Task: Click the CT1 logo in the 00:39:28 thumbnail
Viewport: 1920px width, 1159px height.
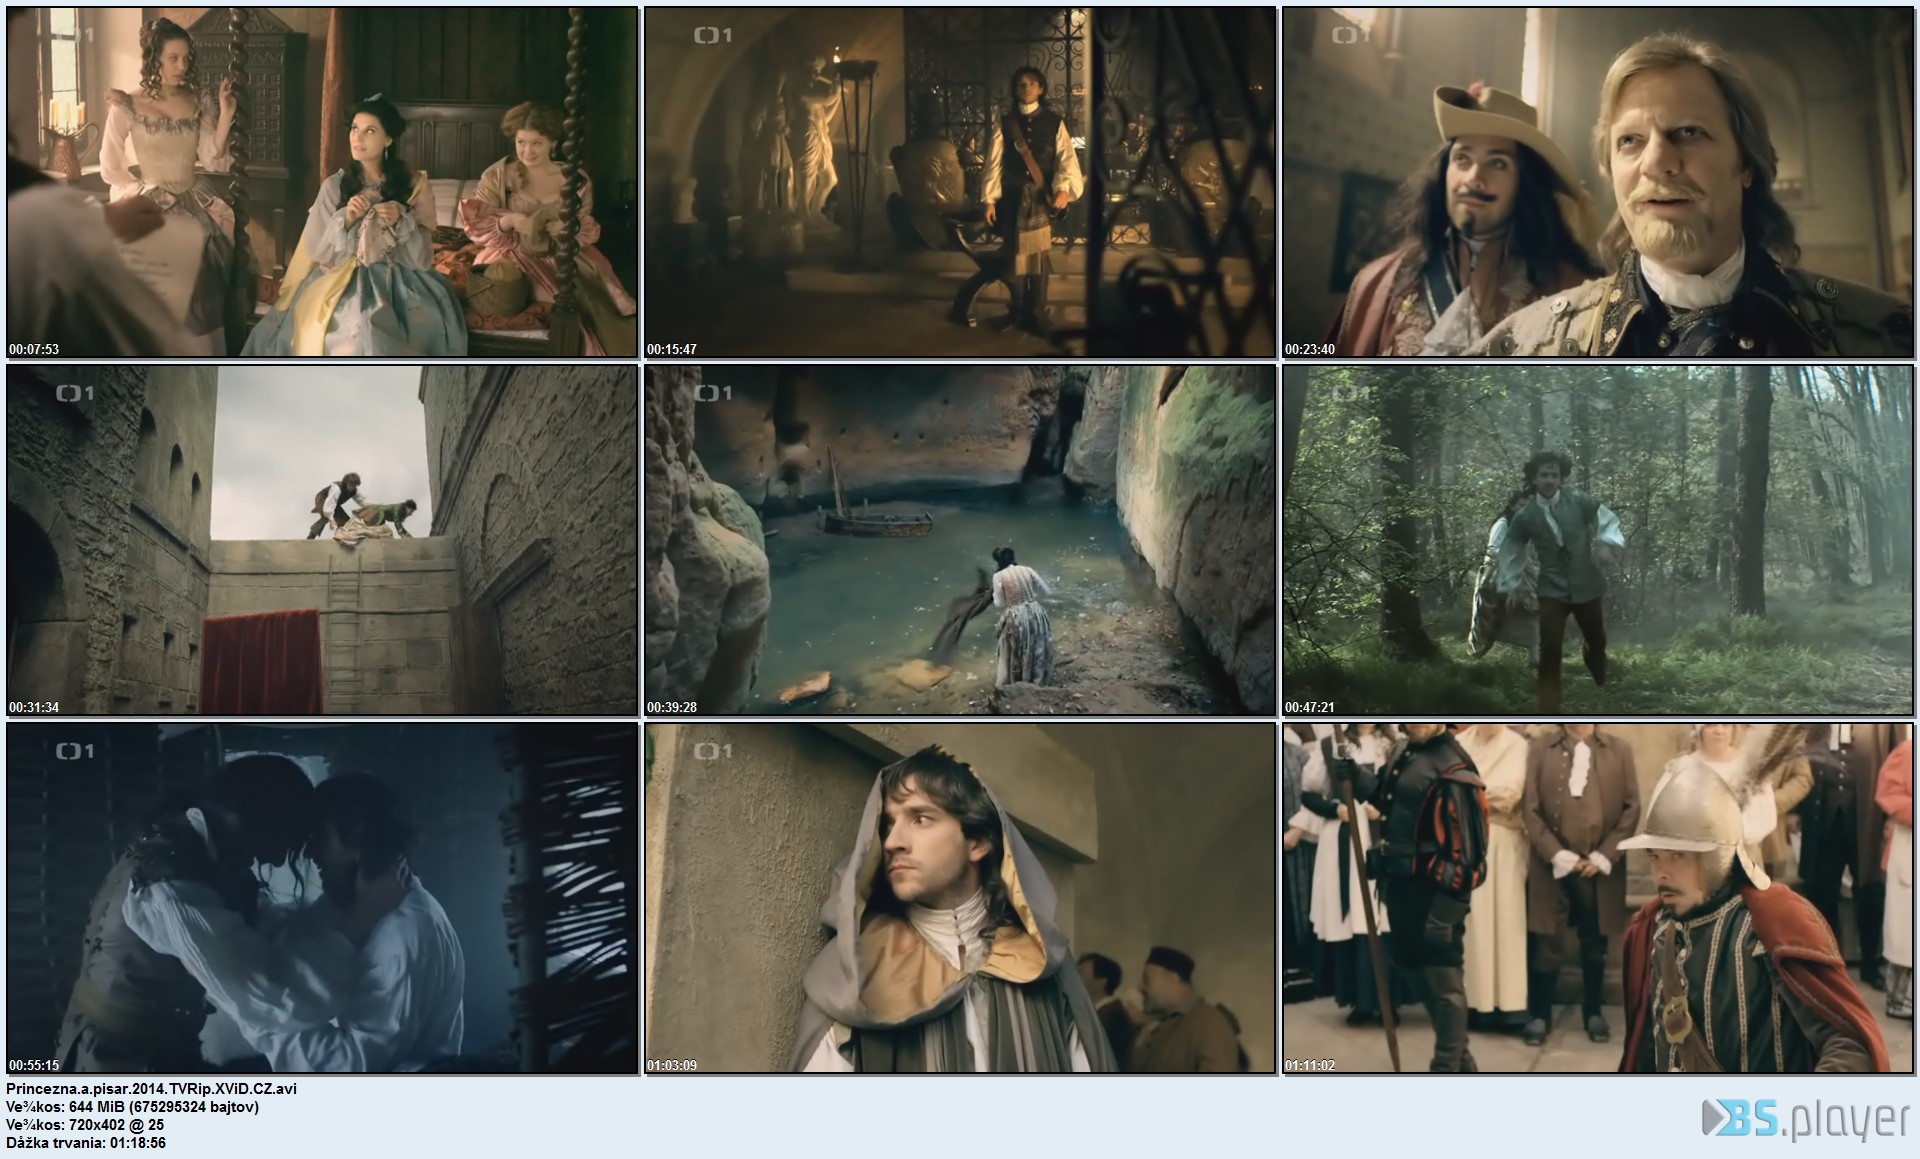Action: pos(714,393)
